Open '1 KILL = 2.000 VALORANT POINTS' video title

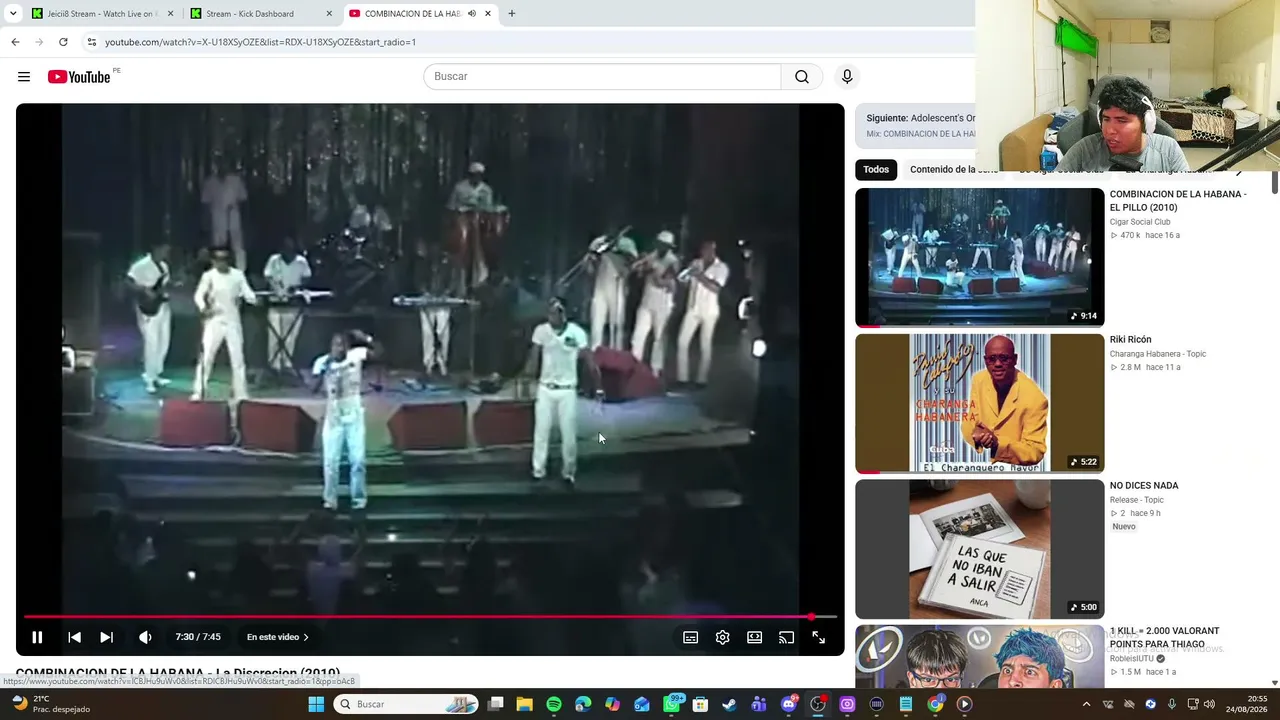point(1164,638)
